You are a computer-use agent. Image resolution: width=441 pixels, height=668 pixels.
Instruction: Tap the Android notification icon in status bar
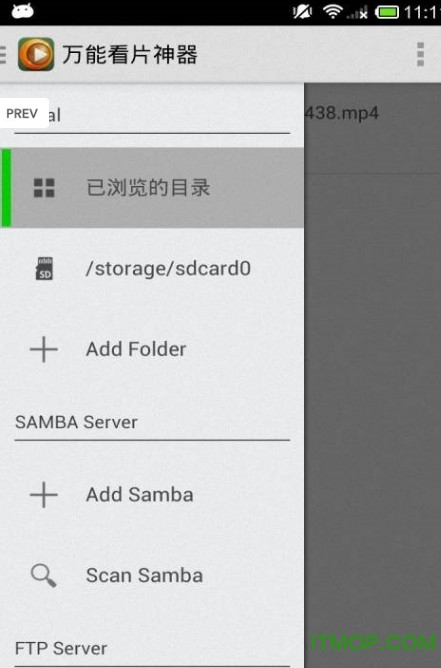coord(23,11)
